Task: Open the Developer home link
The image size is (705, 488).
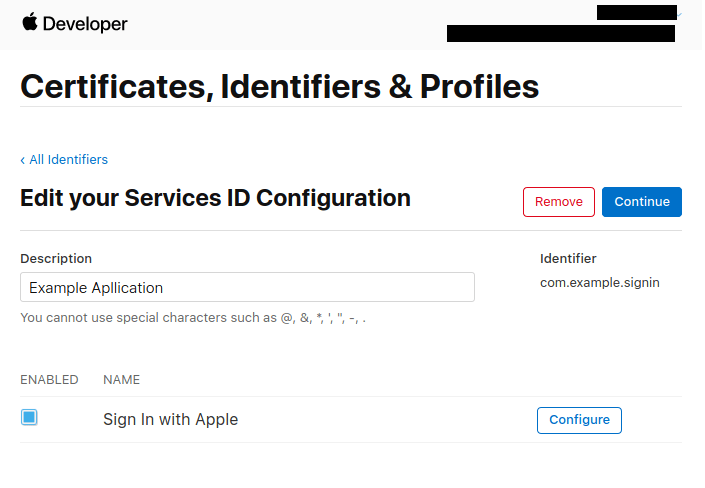Action: click(85, 23)
